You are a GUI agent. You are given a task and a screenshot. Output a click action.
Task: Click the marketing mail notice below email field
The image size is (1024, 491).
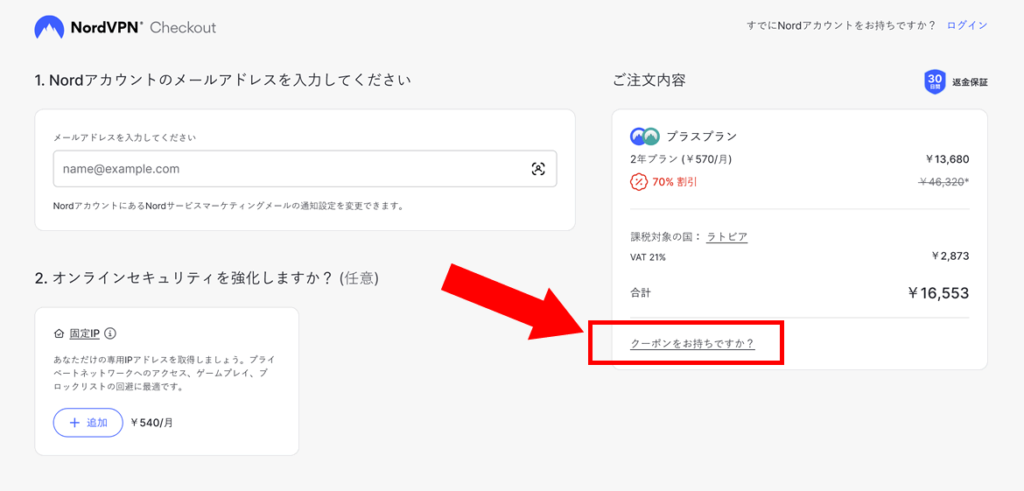coord(229,206)
